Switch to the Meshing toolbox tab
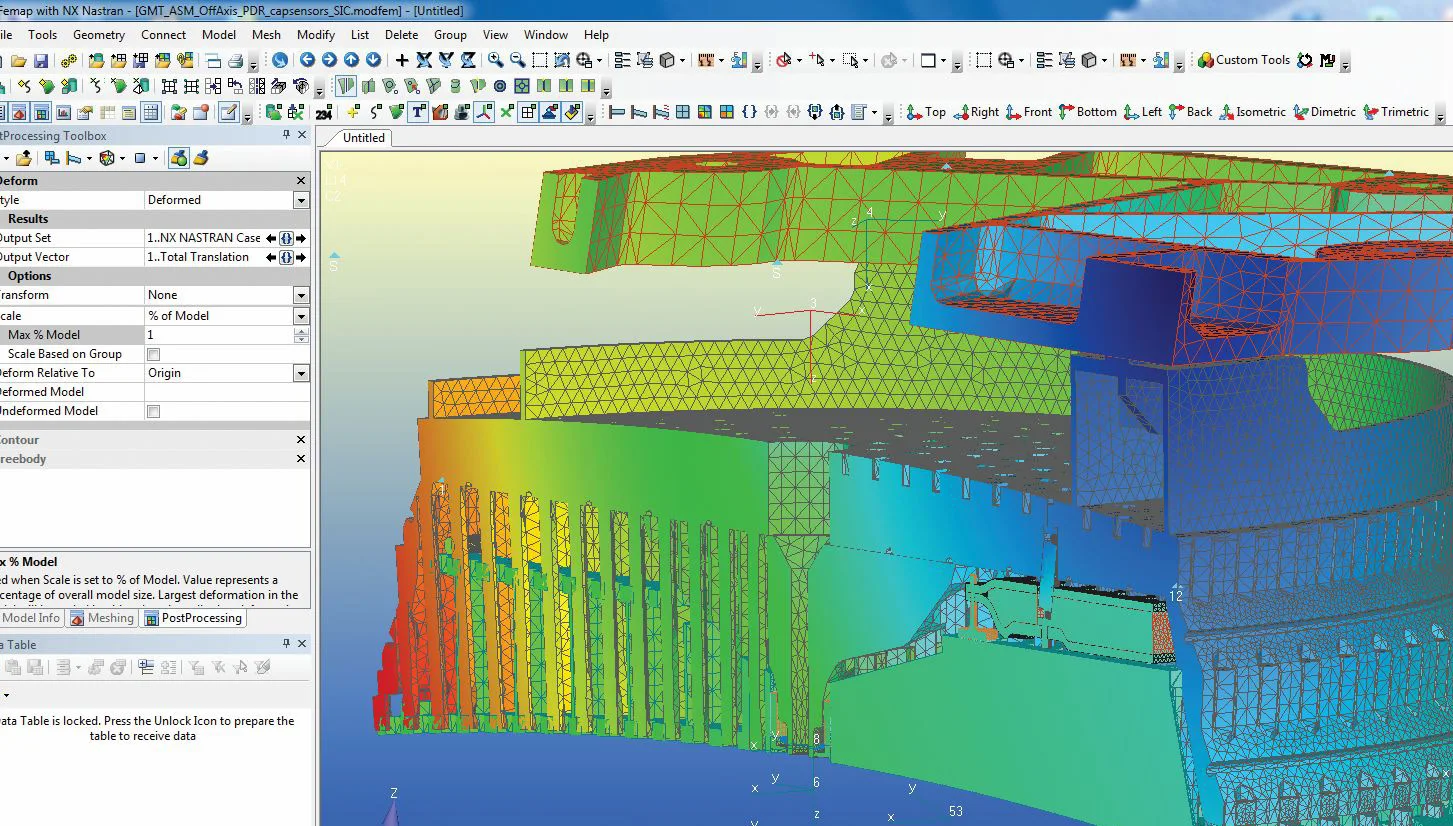The height and width of the screenshot is (826, 1453). (102, 618)
